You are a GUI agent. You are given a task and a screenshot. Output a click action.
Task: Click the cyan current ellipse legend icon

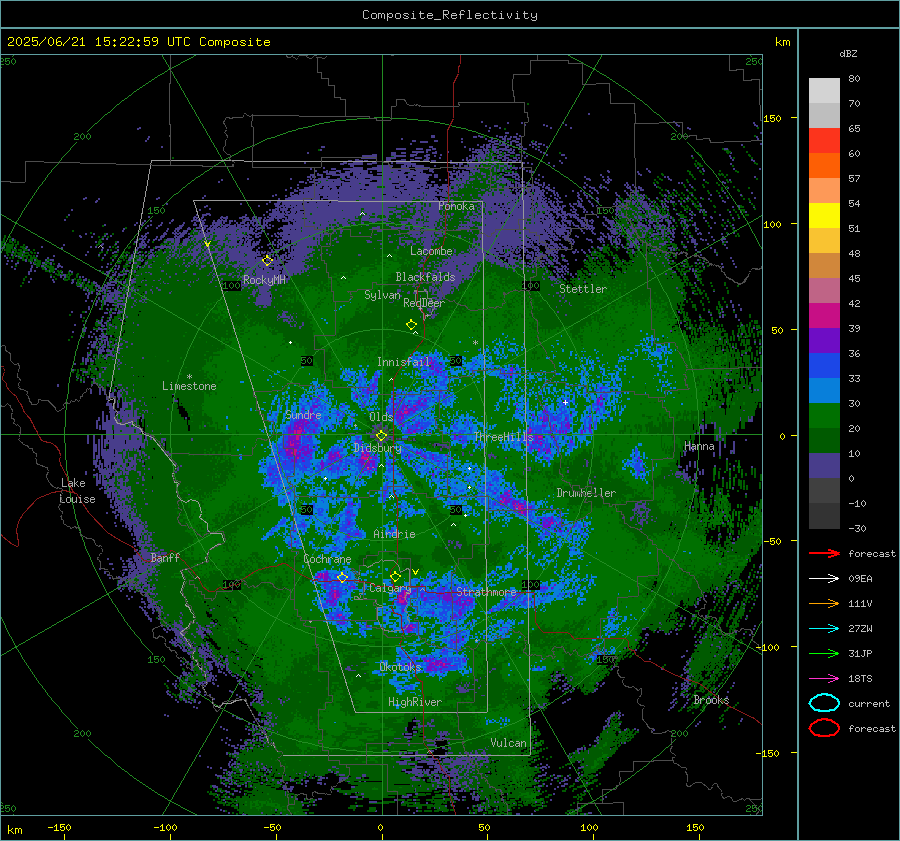coord(824,703)
